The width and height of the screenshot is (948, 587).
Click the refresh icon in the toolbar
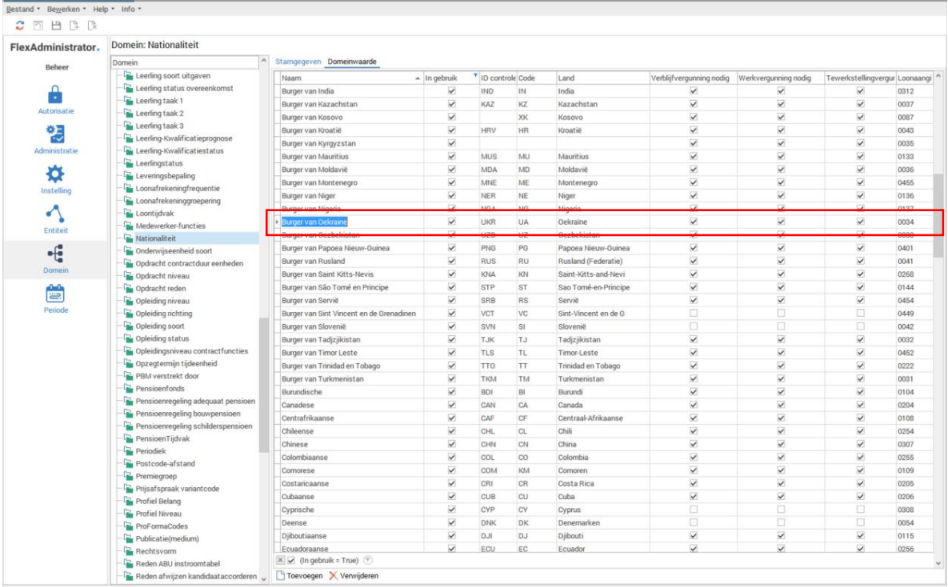(20, 25)
